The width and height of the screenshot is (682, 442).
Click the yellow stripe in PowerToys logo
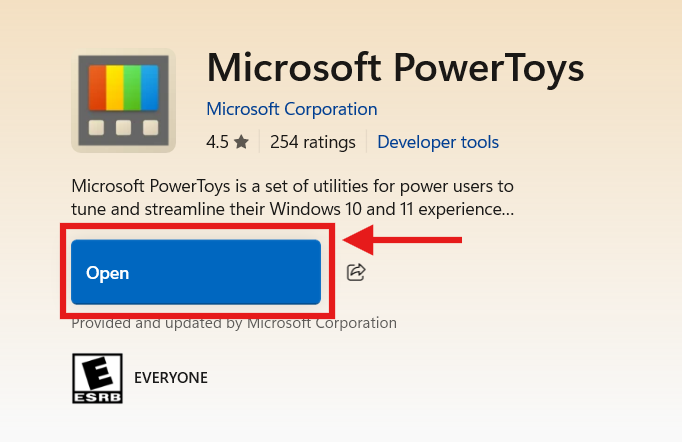(x=115, y=87)
